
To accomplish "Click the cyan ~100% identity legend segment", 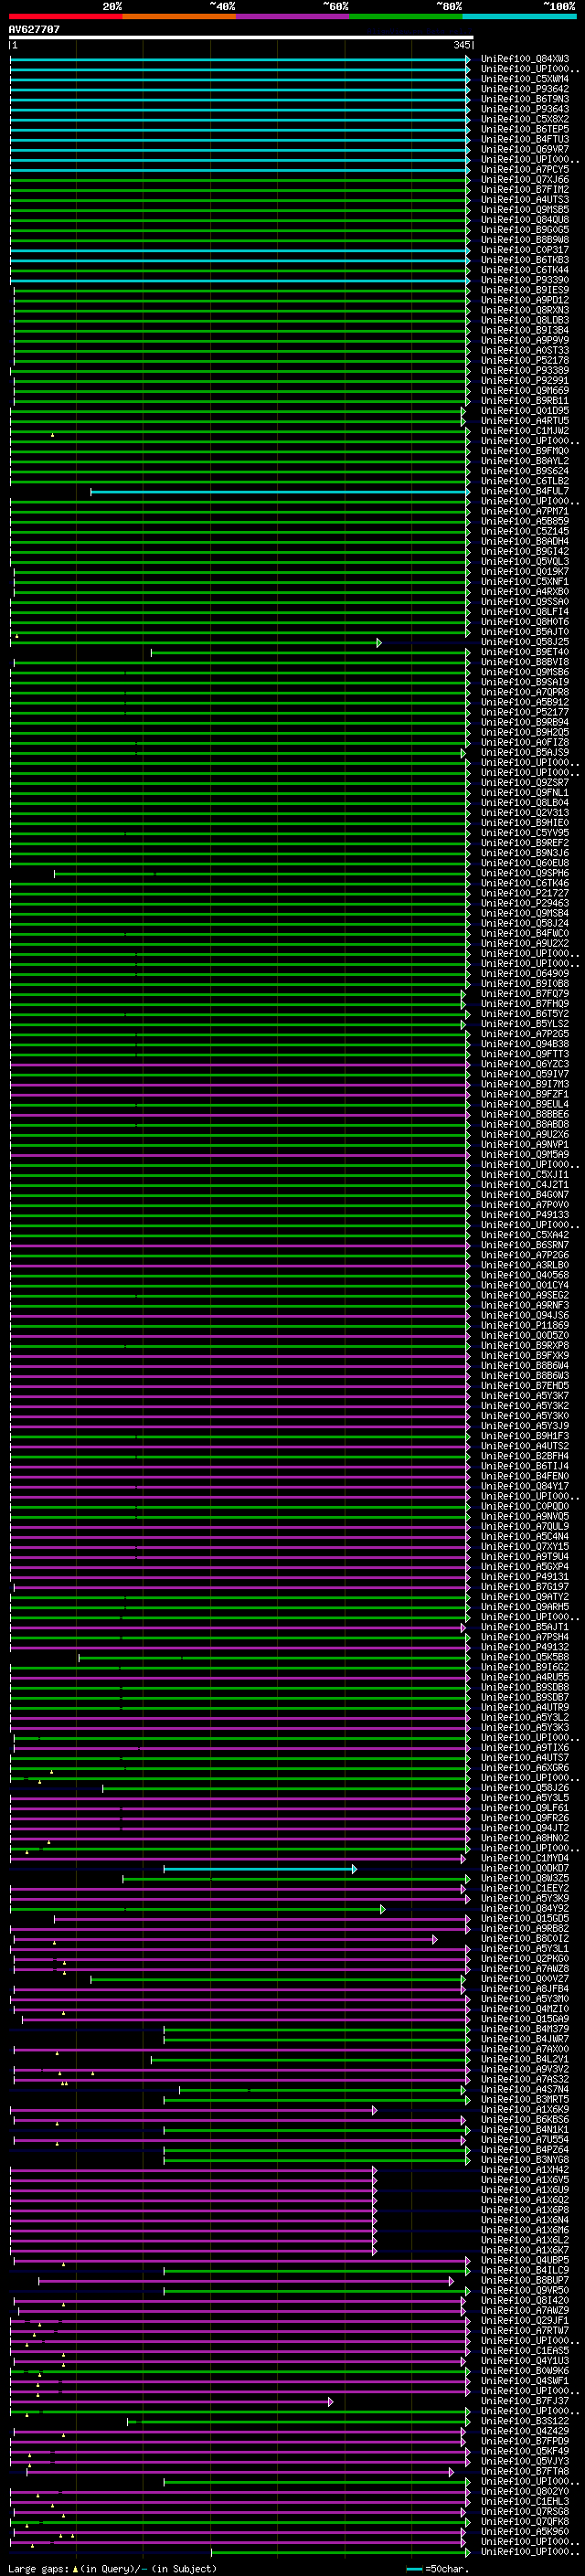I will point(519,17).
